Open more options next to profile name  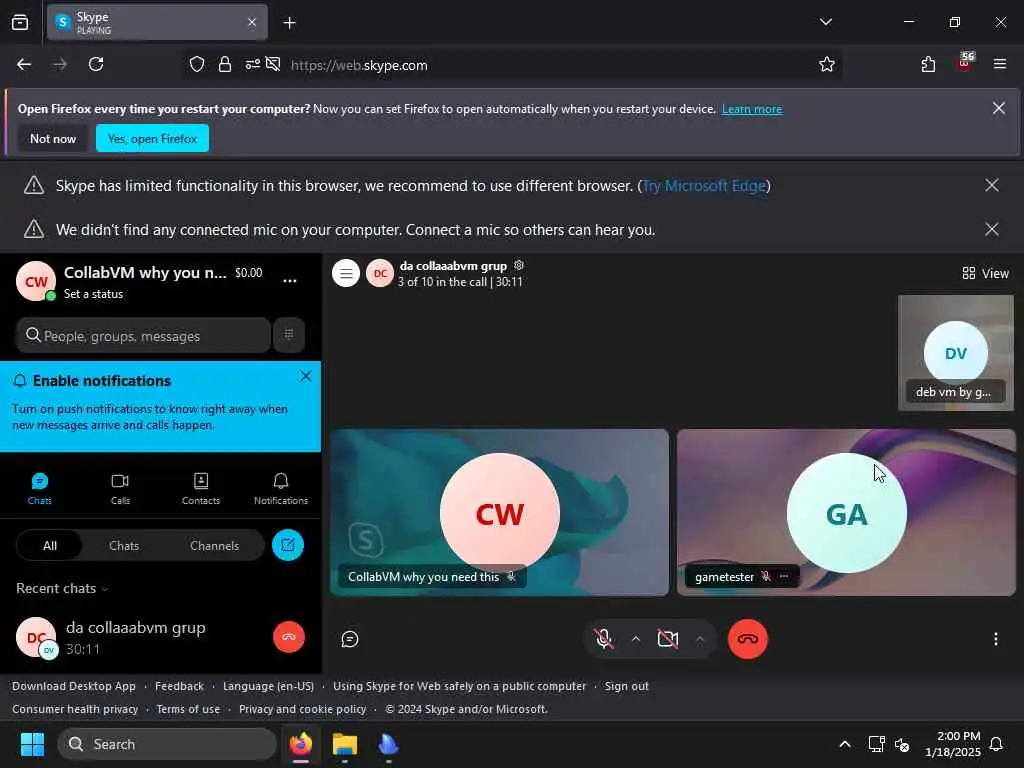tap(289, 281)
